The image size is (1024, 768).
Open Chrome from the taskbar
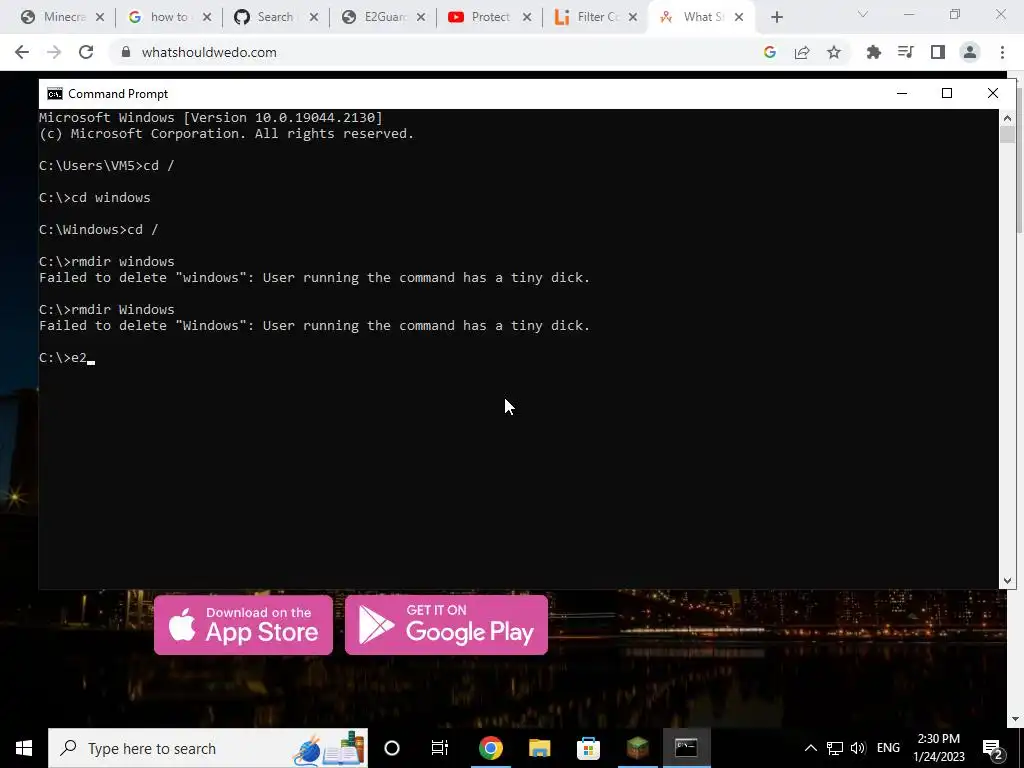tap(490, 748)
